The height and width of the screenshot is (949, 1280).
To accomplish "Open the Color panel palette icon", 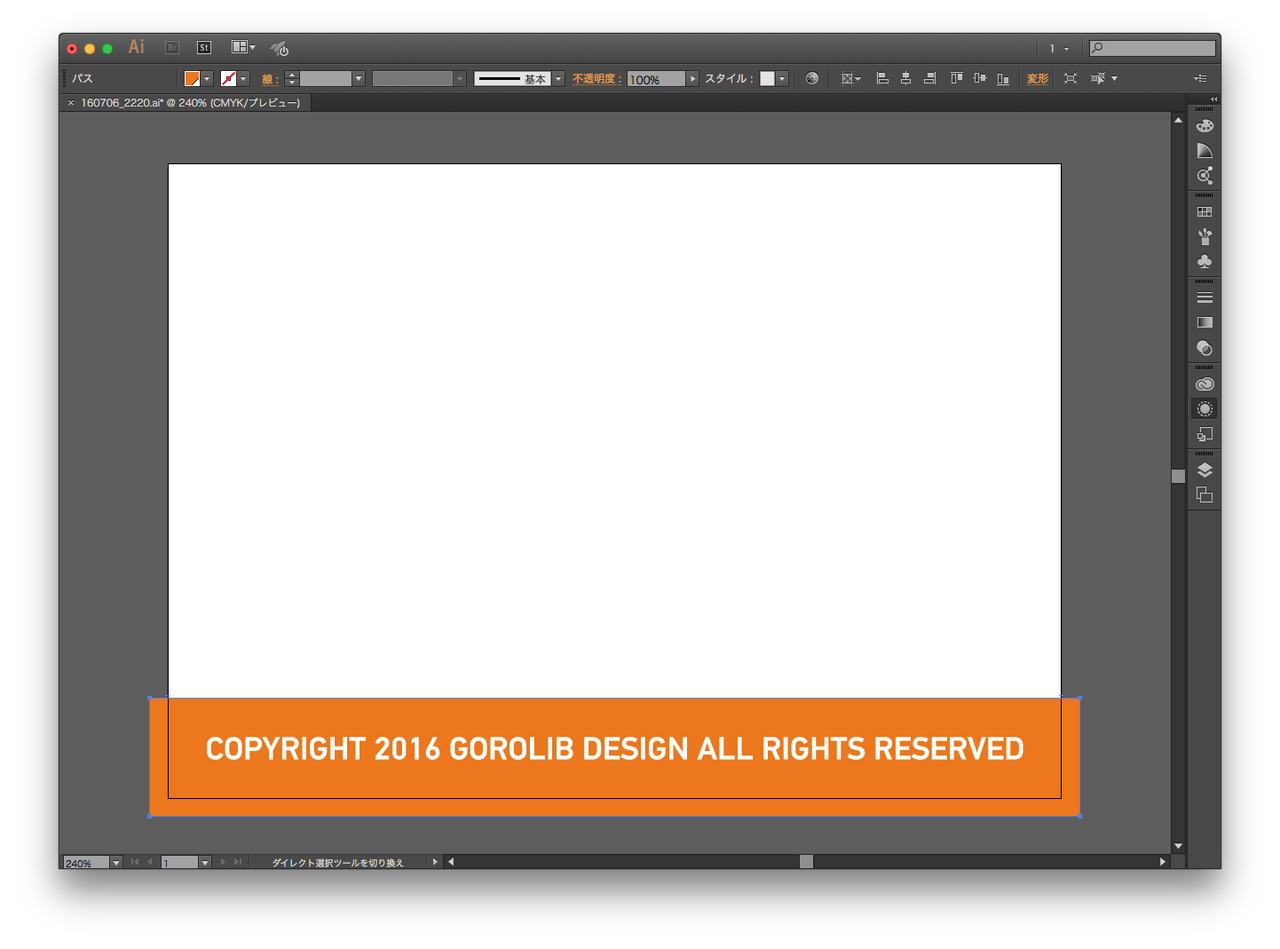I will pos(1204,126).
